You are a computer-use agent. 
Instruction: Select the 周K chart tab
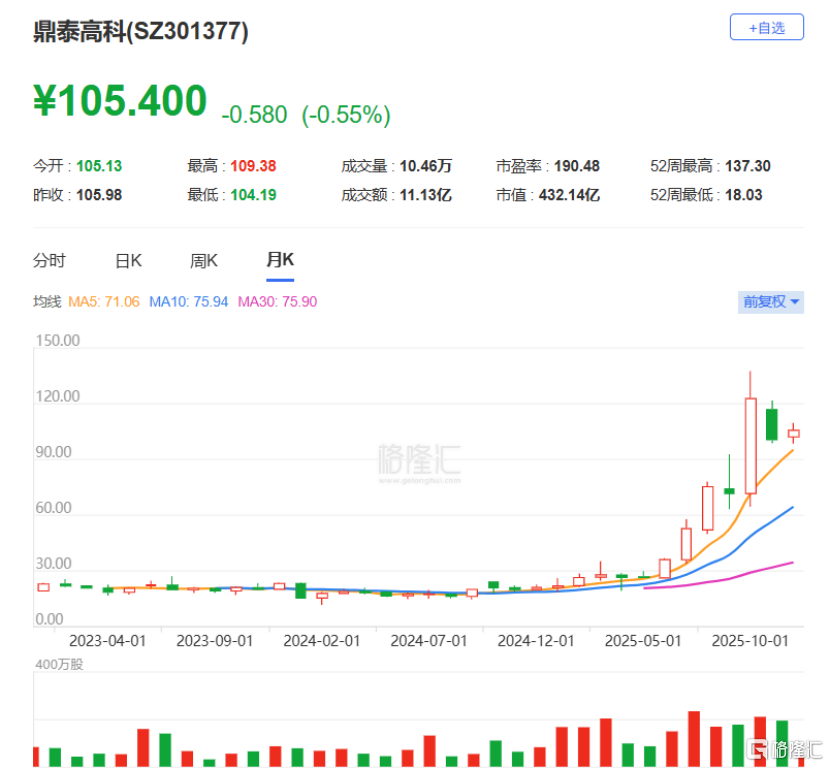204,261
